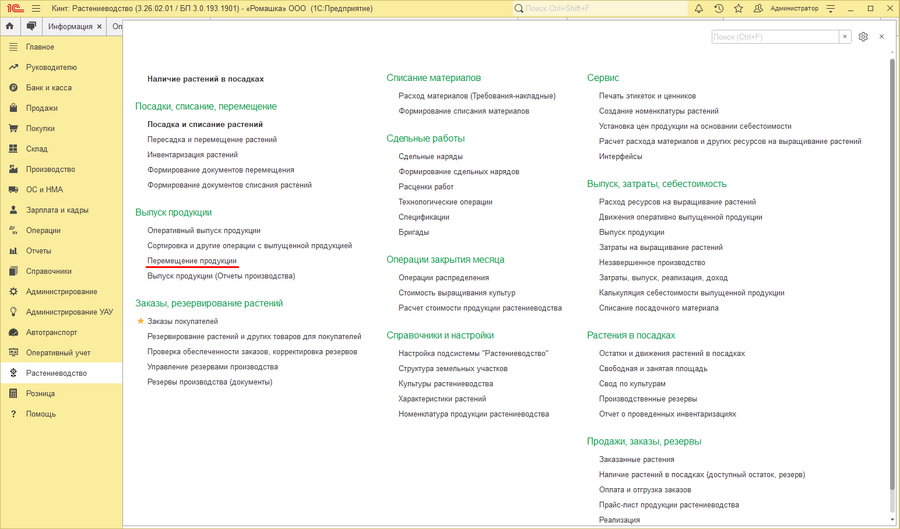The height and width of the screenshot is (529, 900).
Task: Switch to the Информация tab
Action: tap(70, 26)
